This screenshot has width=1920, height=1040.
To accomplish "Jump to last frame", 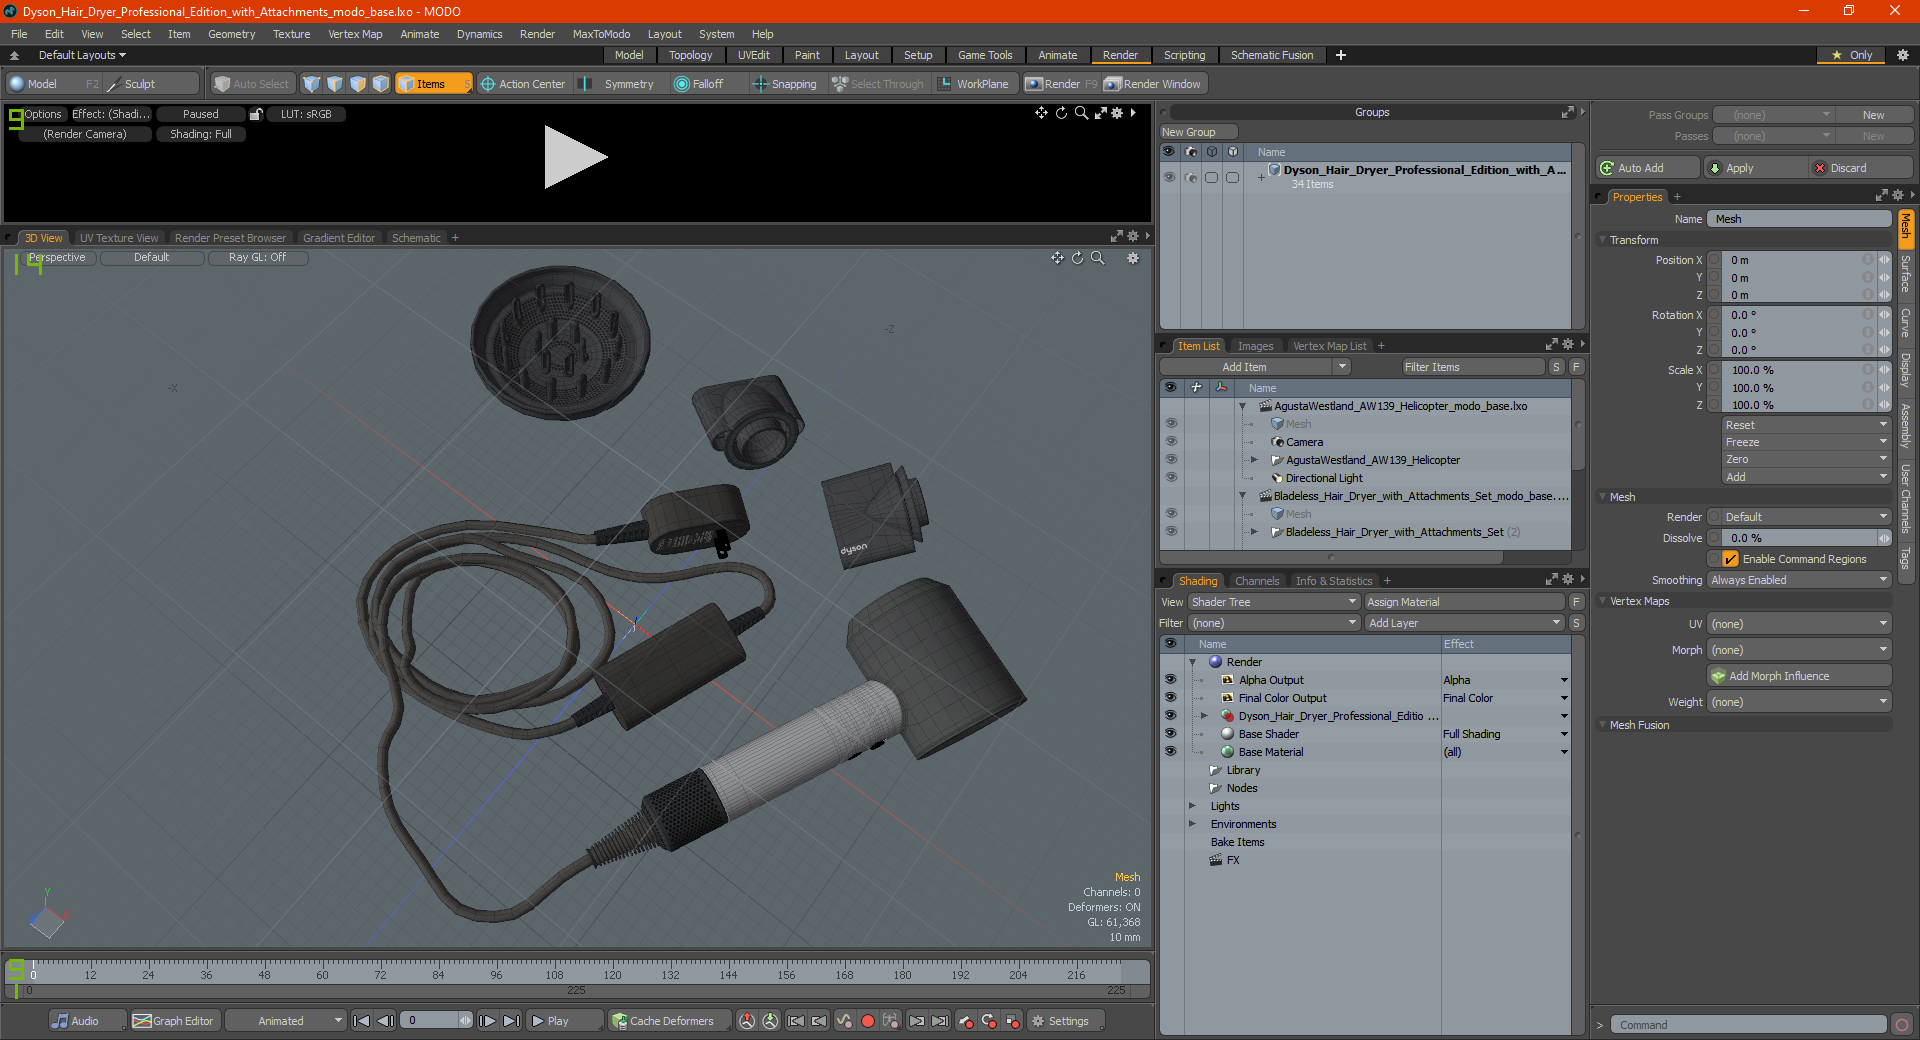I will coord(511,1021).
